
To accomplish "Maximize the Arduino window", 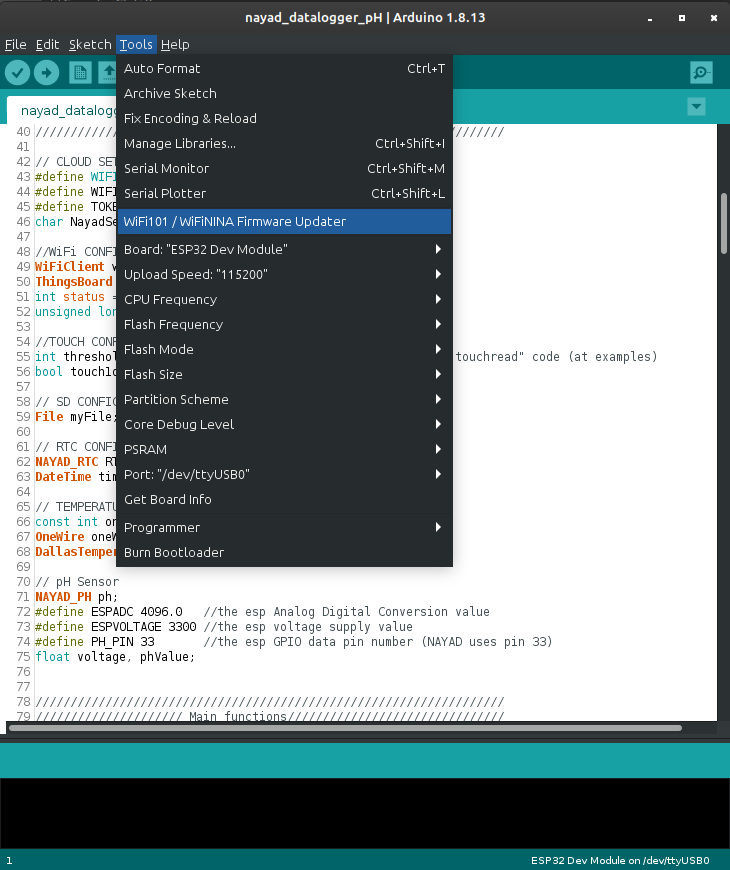I will [682, 18].
